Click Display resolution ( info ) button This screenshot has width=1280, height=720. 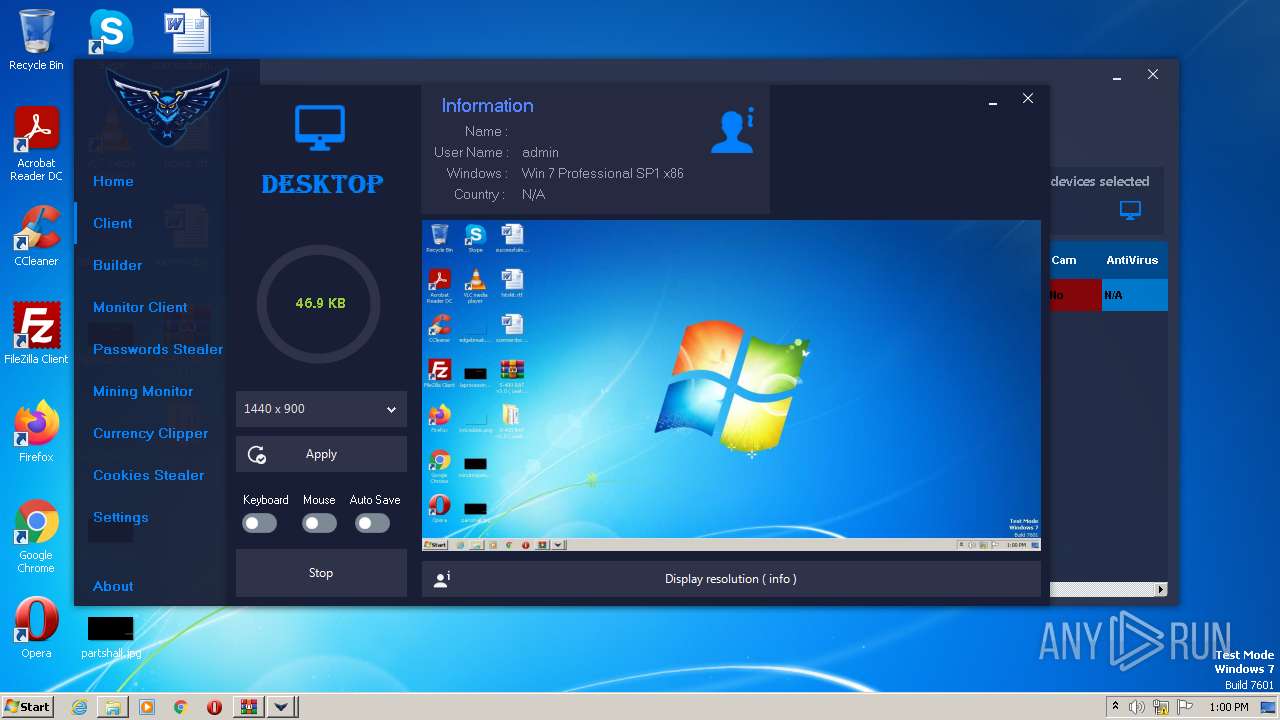[731, 579]
